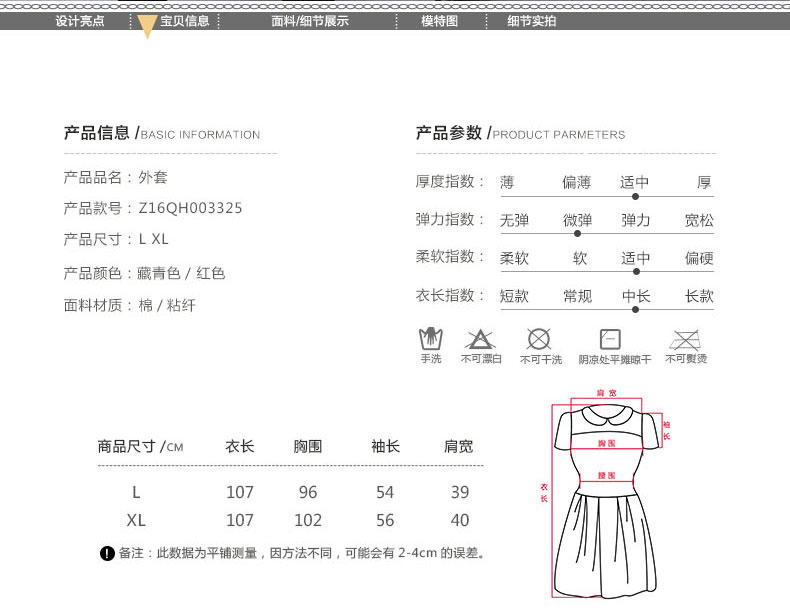Viewport: 790px width, 610px height.
Task: Click the hand wash (手洗) care icon
Action: coord(430,339)
